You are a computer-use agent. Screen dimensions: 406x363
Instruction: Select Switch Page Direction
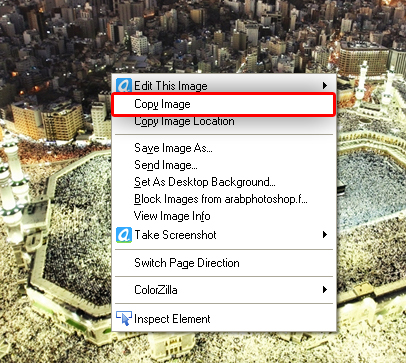tap(223, 263)
